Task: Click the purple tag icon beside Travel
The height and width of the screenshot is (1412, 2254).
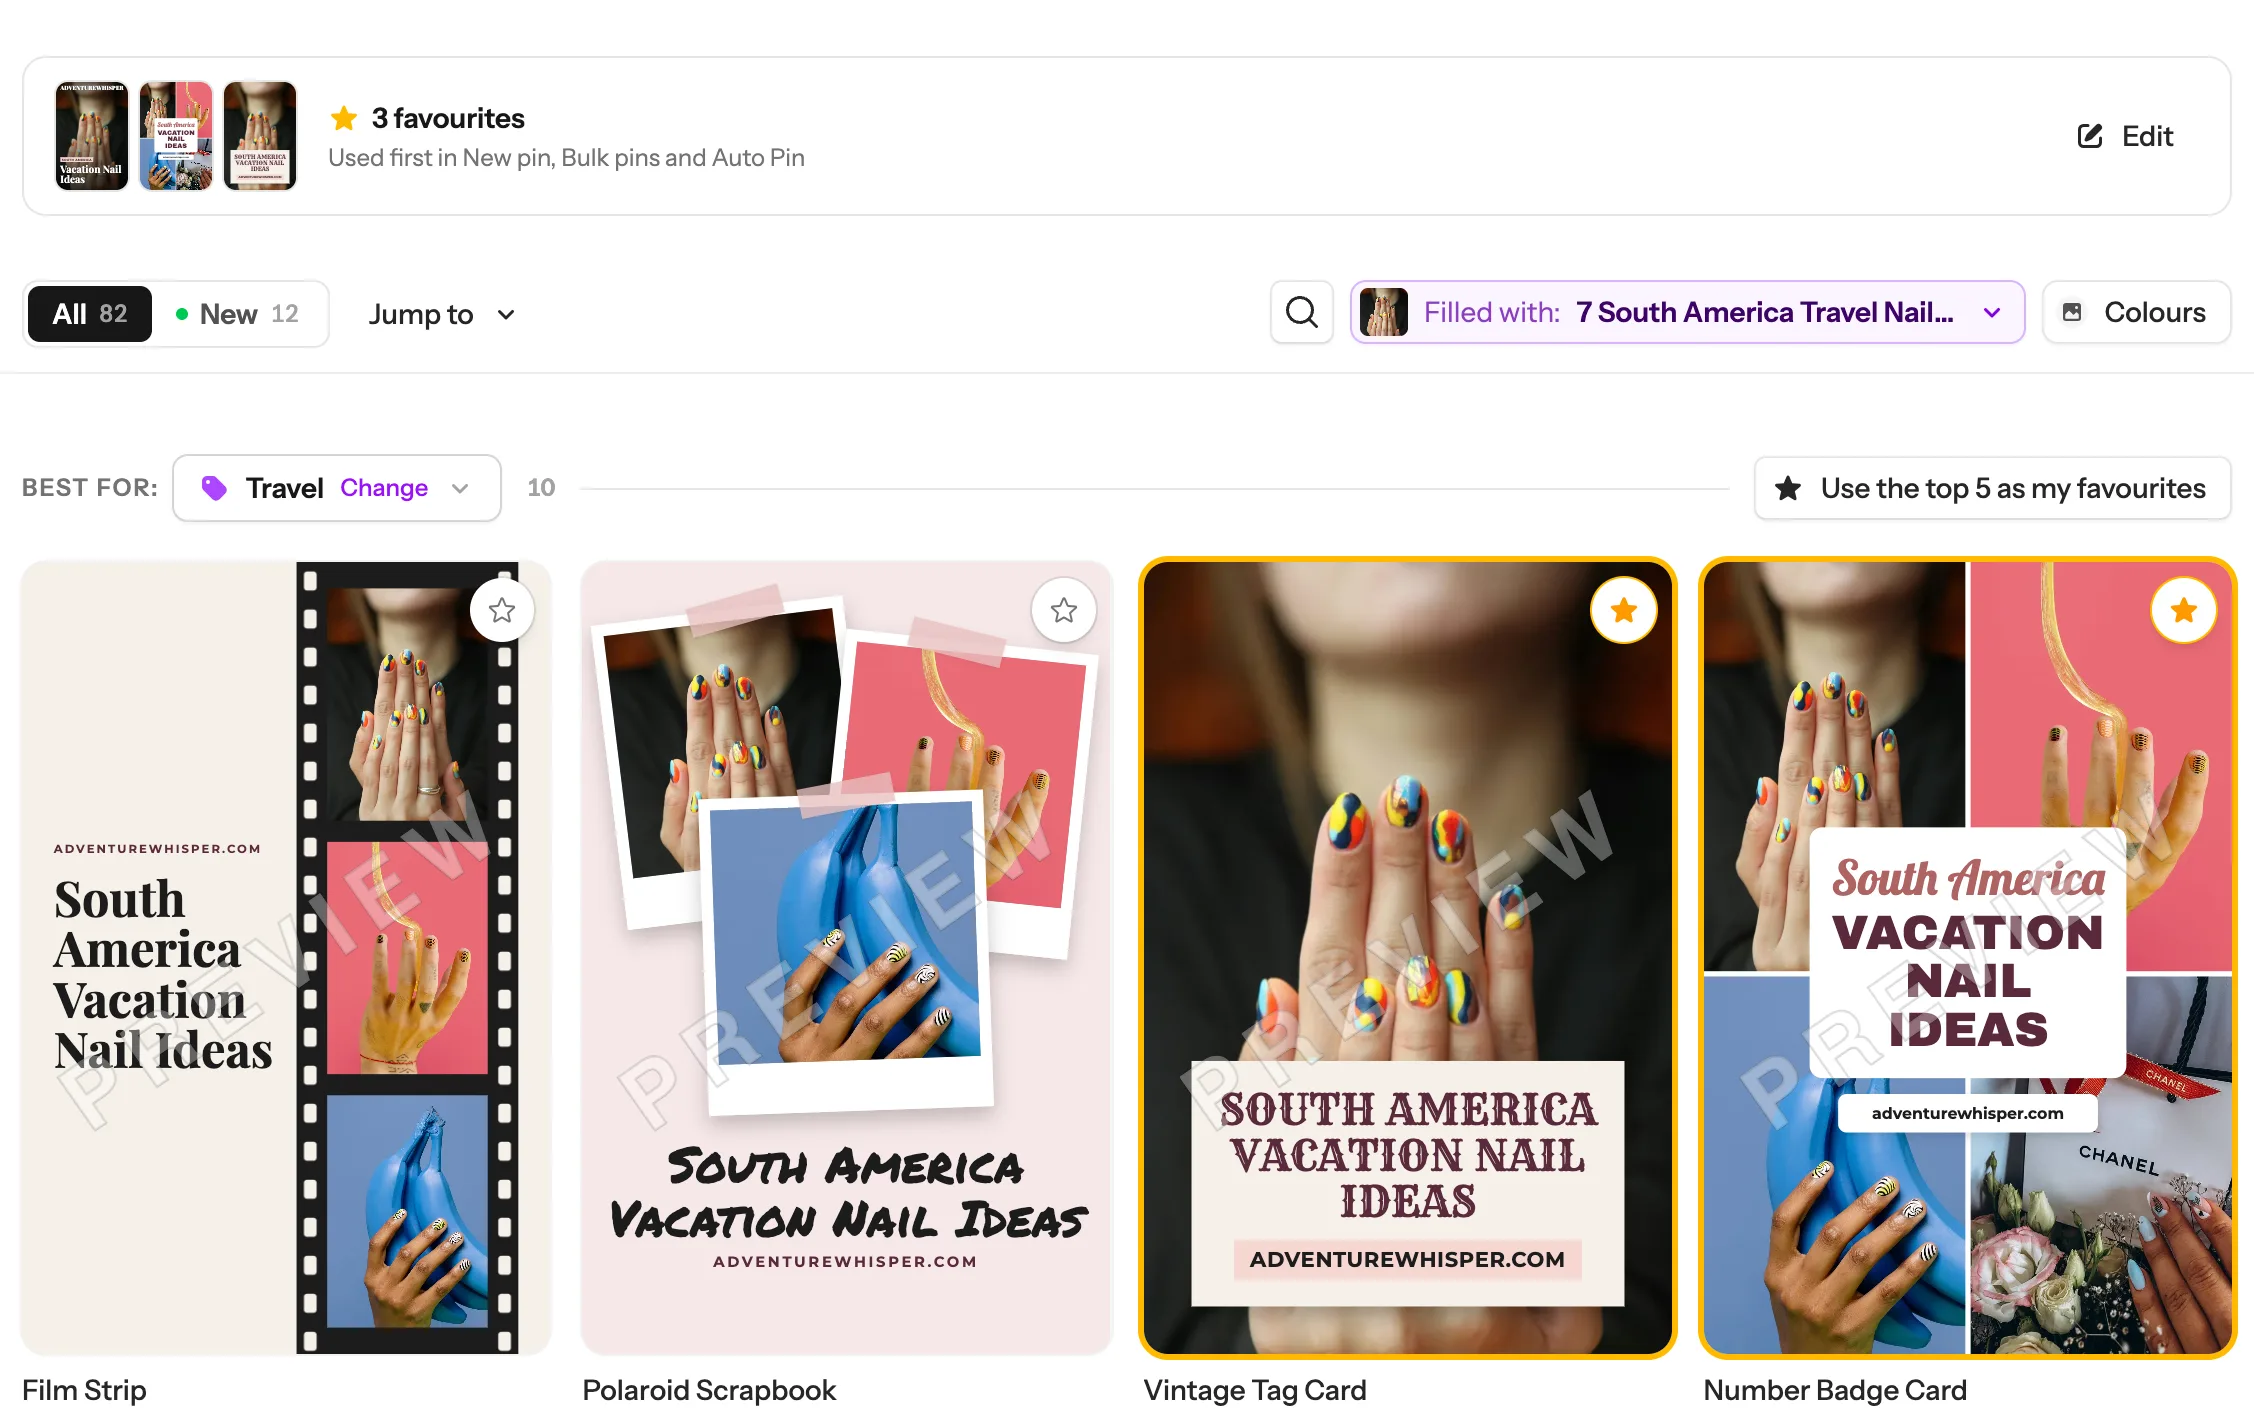Action: click(x=214, y=488)
